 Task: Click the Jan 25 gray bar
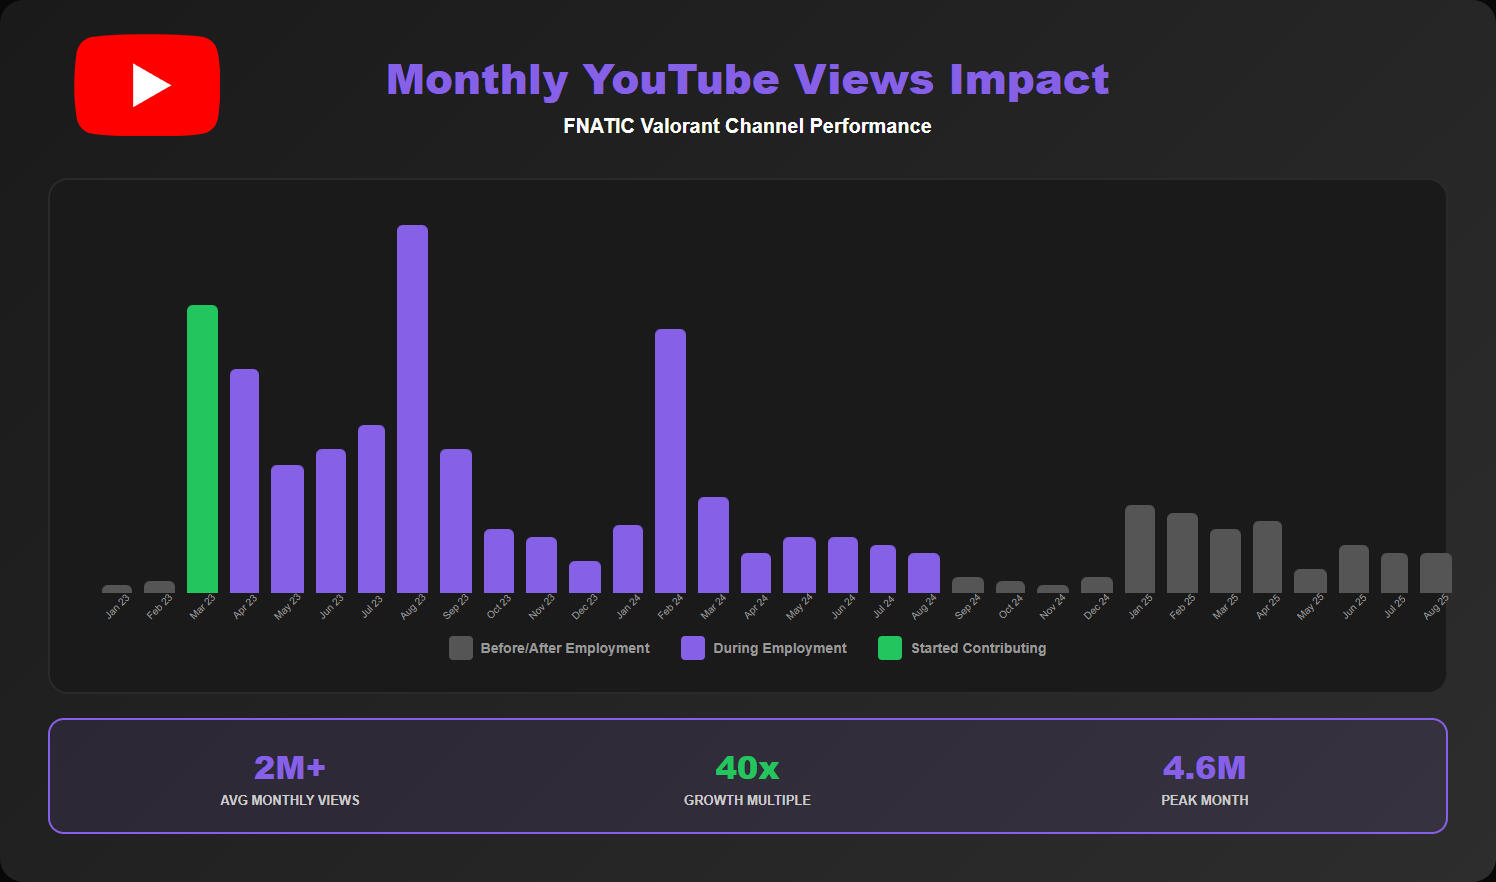[1139, 549]
